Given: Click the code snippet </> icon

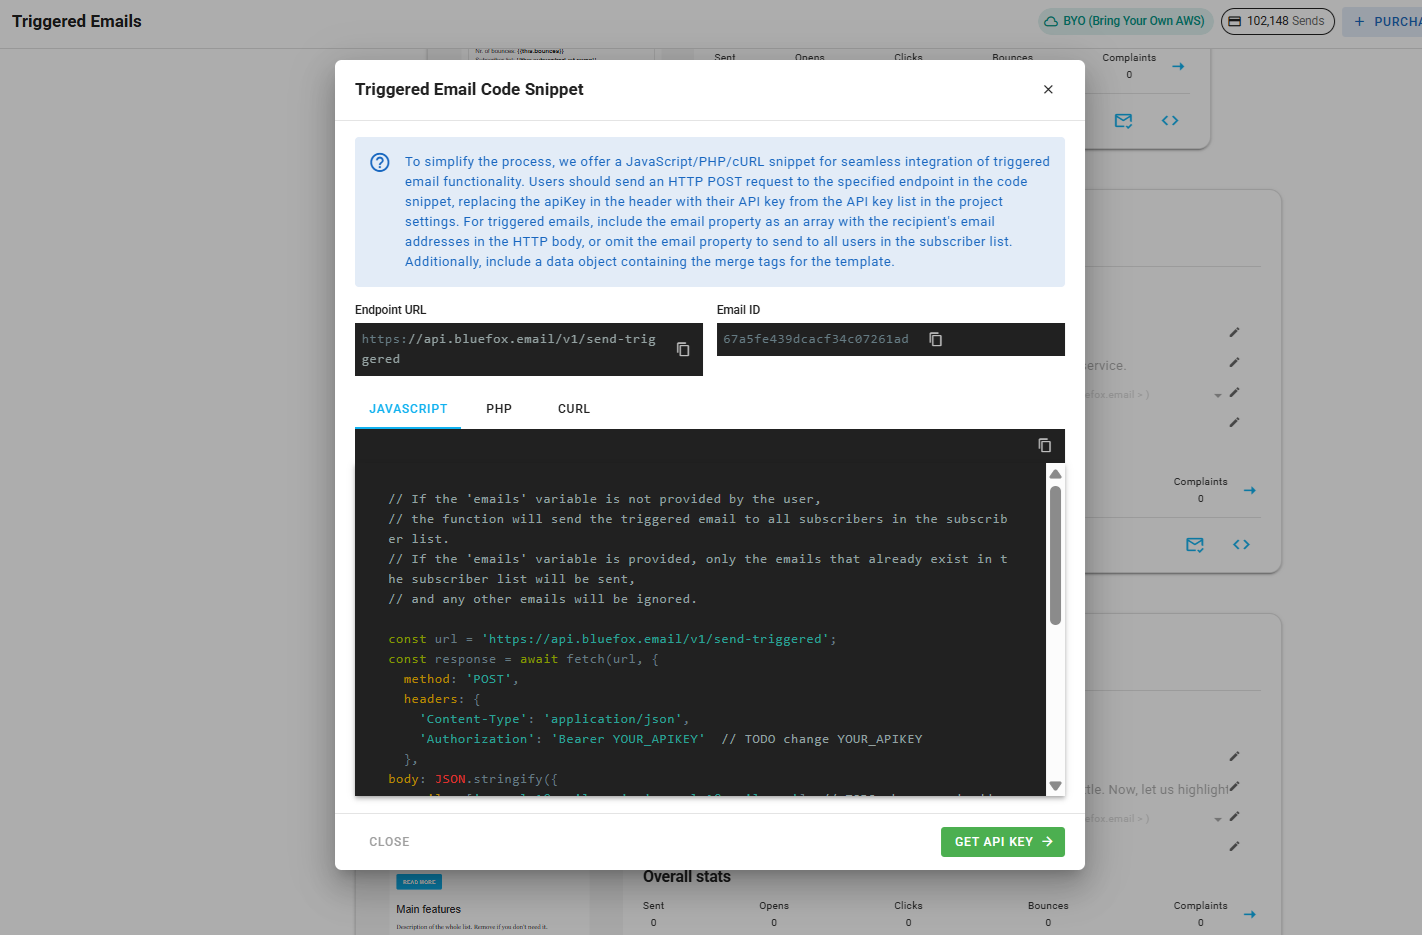Looking at the screenshot, I should click(1170, 120).
